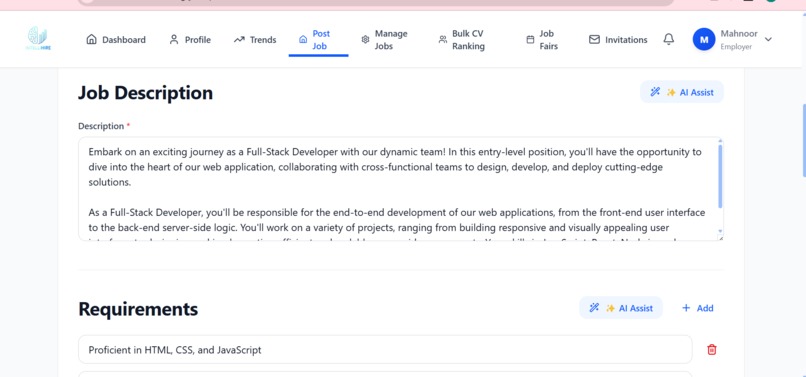Click the HTML, CSS, JavaScript requirement field

(x=385, y=350)
